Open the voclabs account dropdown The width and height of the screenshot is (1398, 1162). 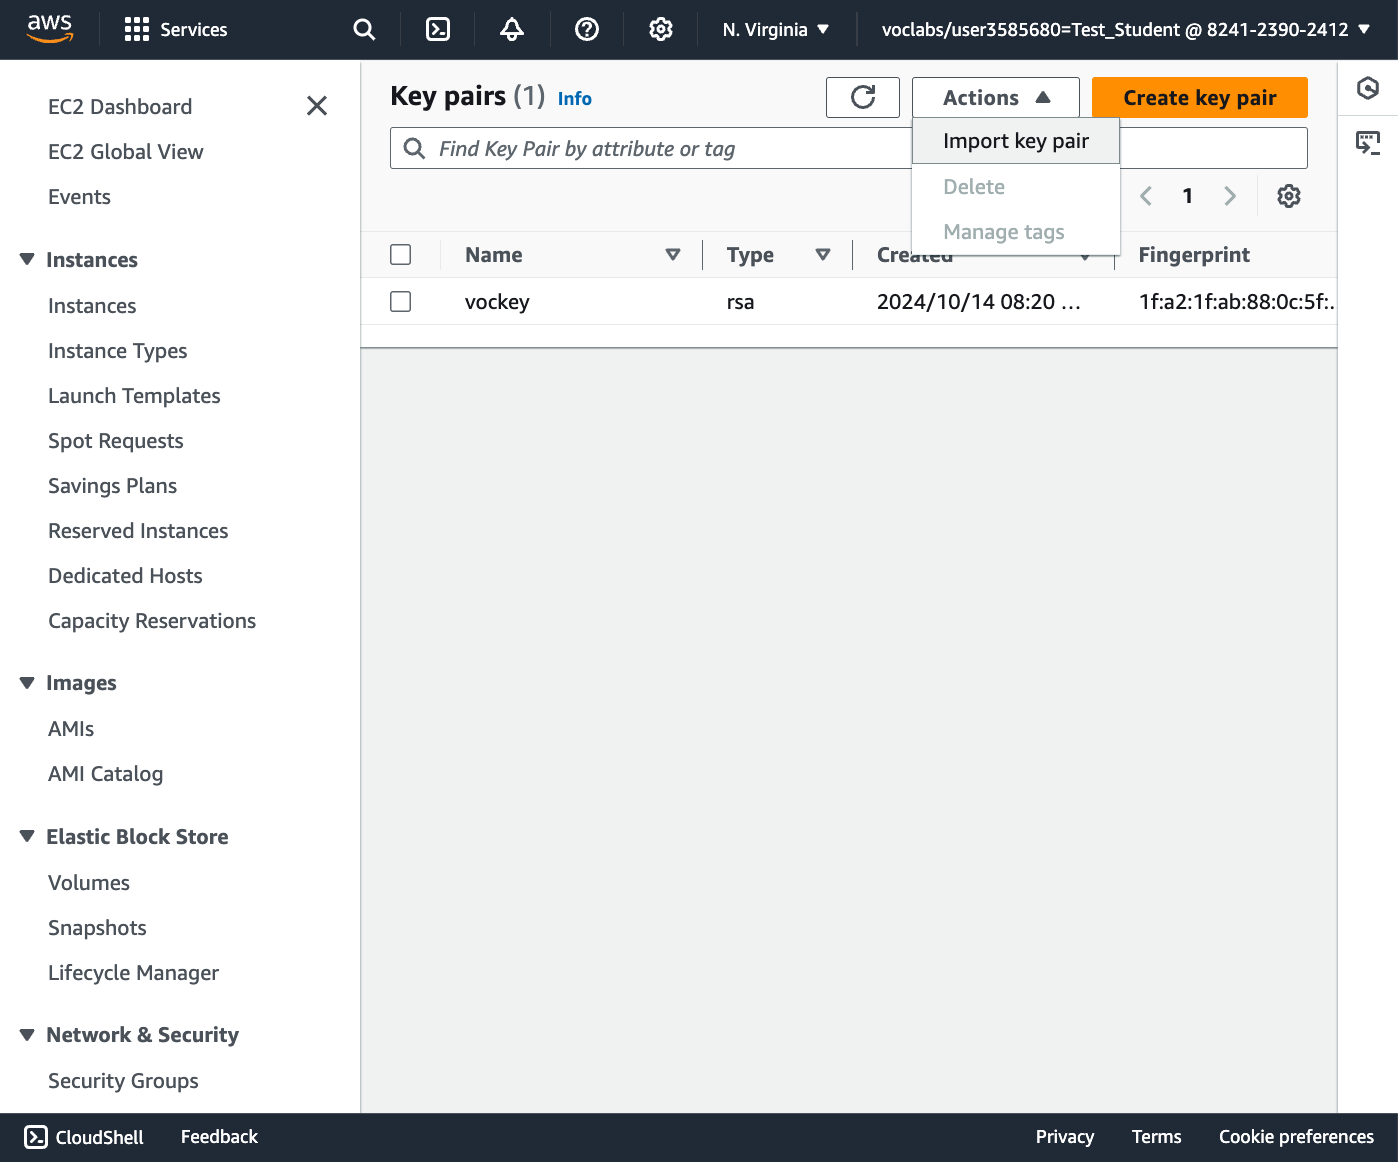coord(1126,30)
